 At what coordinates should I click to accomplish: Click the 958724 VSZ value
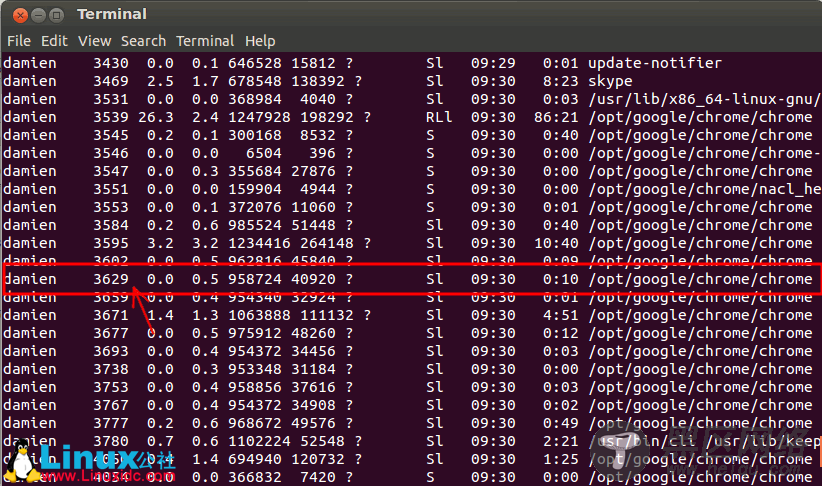[x=255, y=279]
